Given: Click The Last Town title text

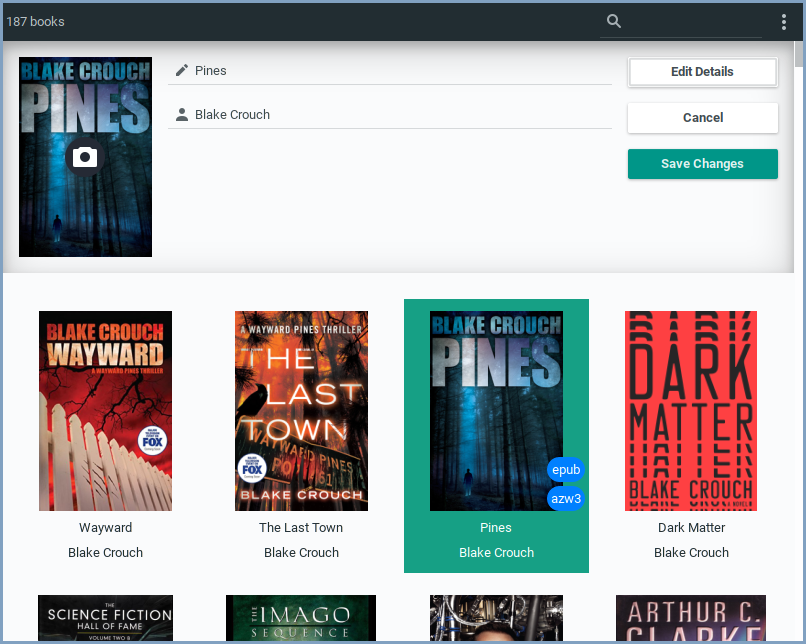Looking at the screenshot, I should pos(301,527).
